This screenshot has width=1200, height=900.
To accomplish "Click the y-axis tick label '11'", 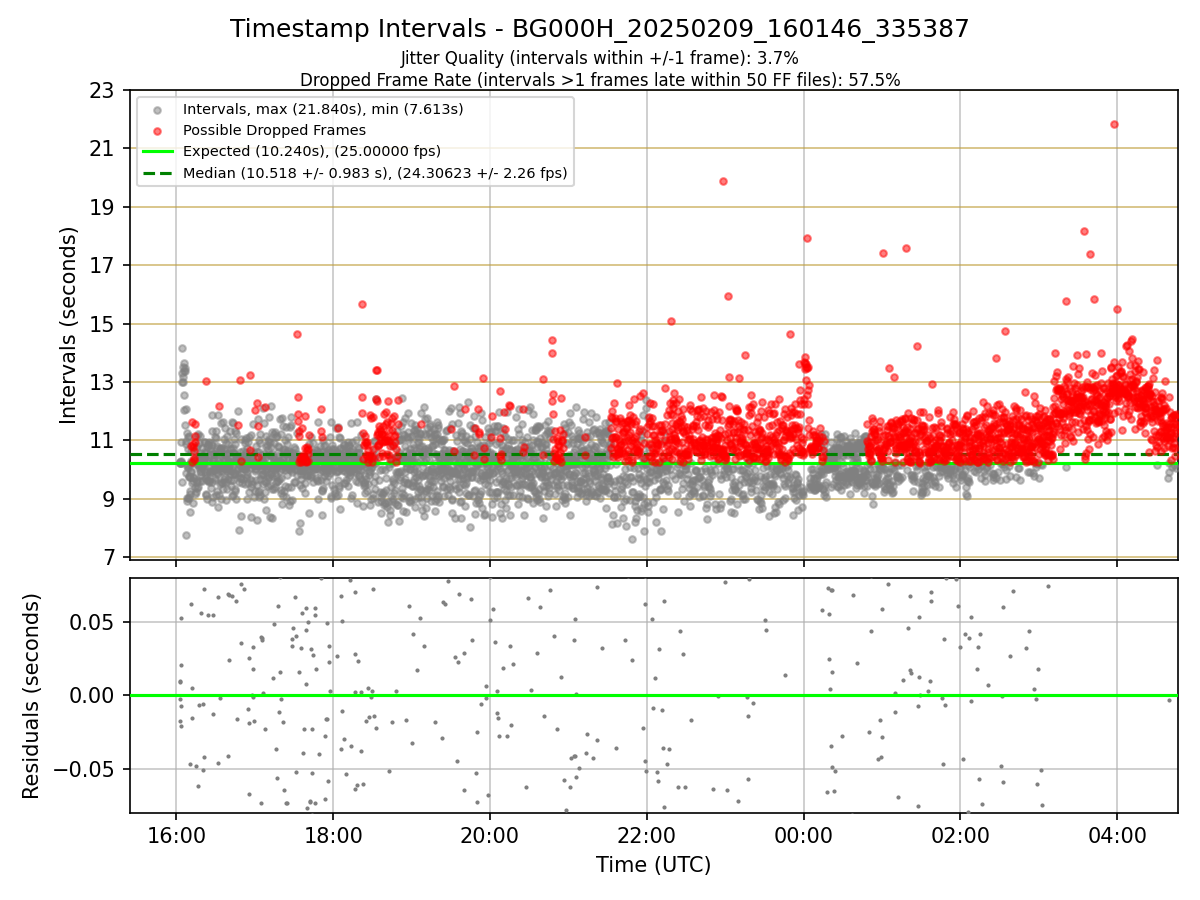I will coord(102,441).
